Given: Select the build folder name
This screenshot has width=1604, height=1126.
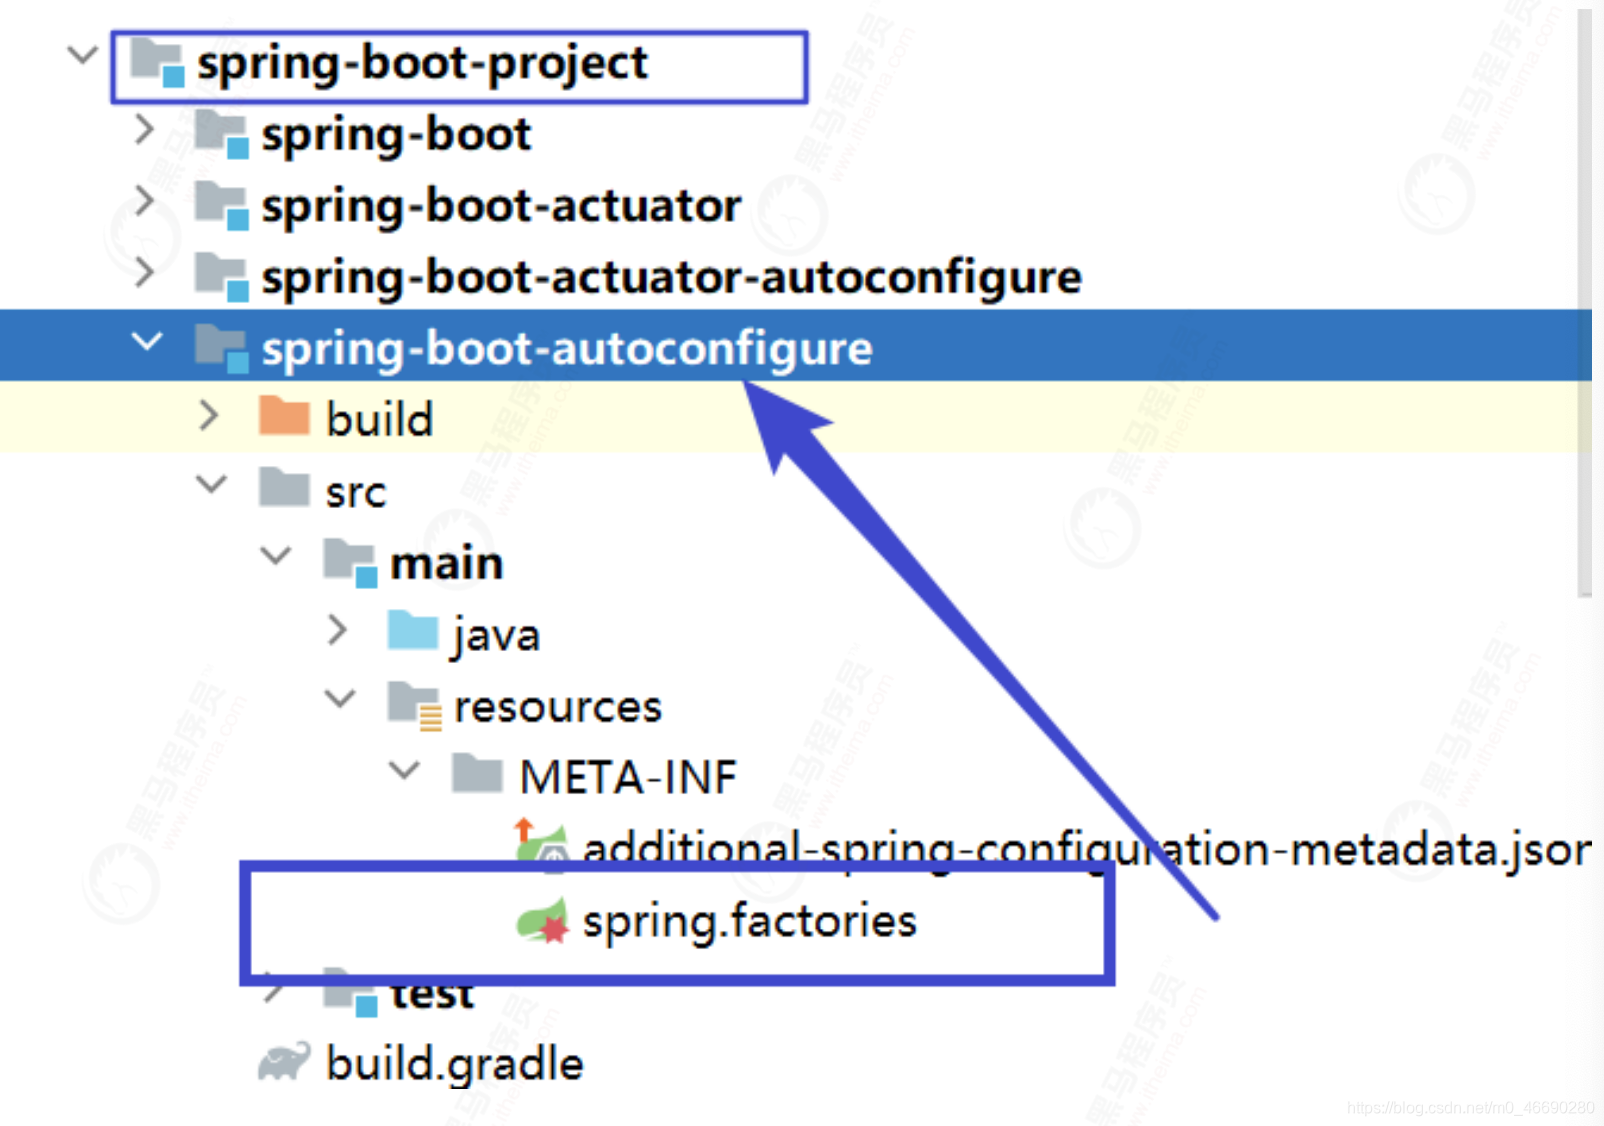Looking at the screenshot, I should point(380,419).
